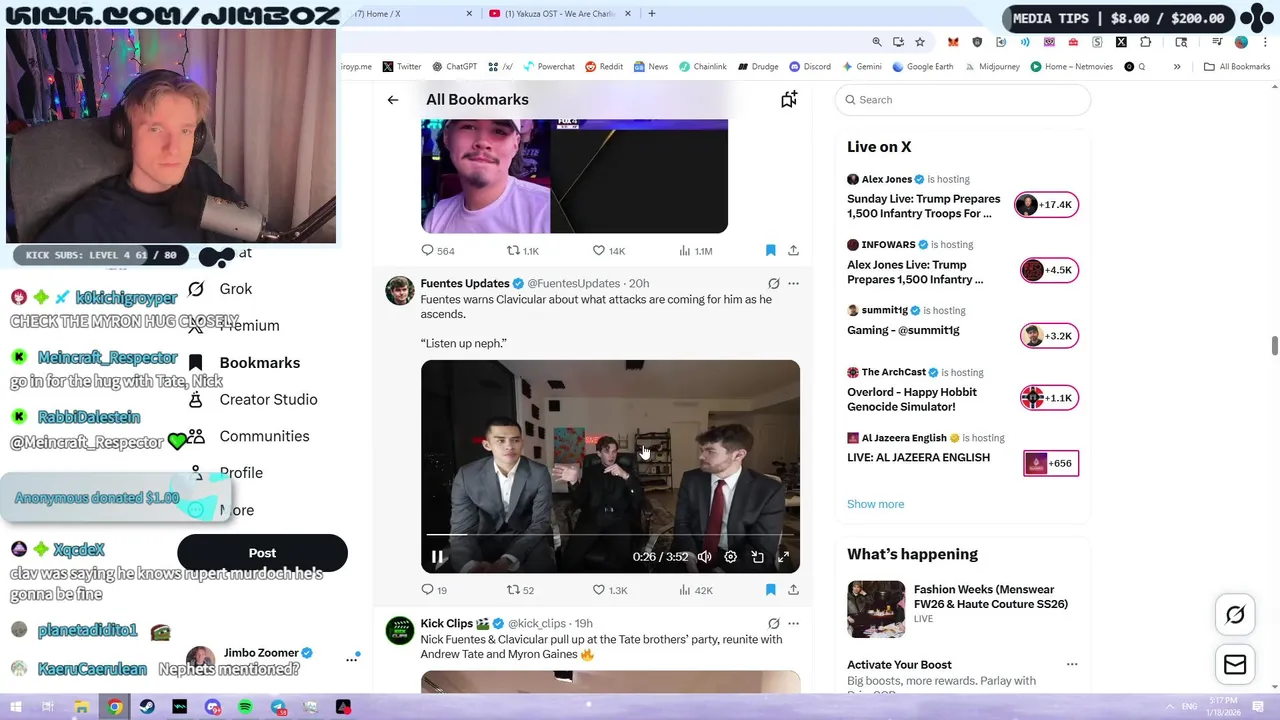Open the Windows Start menu
1280x720 pixels.
[x=15, y=707]
